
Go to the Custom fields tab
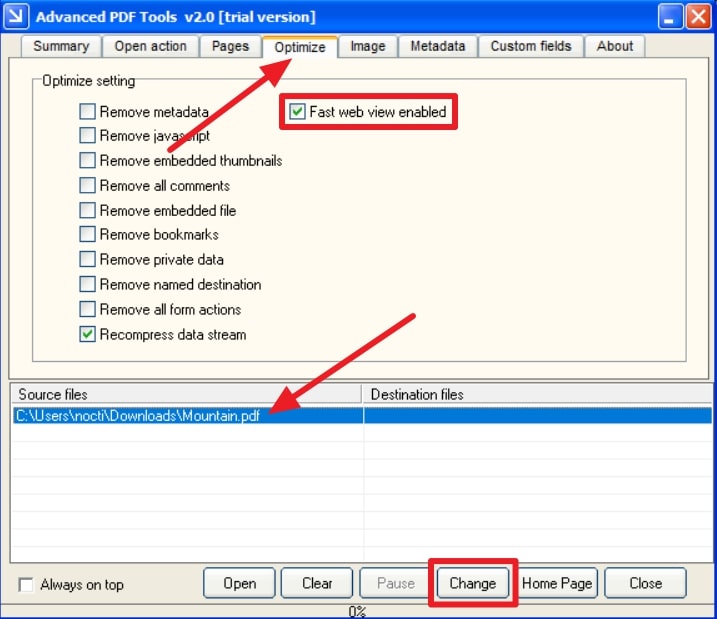click(x=531, y=46)
